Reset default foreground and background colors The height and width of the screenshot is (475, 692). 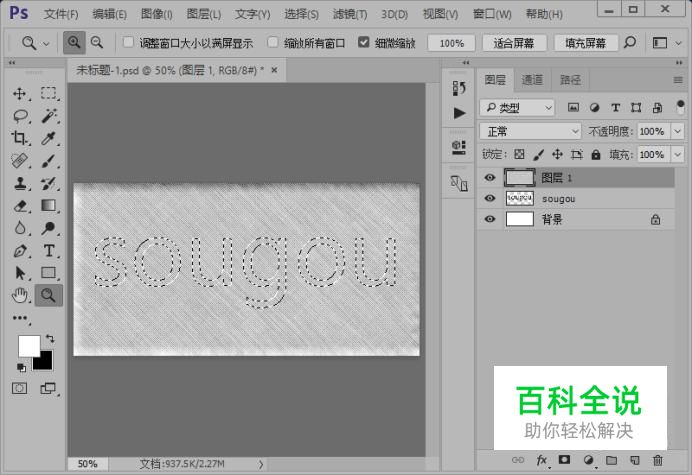pos(21,368)
